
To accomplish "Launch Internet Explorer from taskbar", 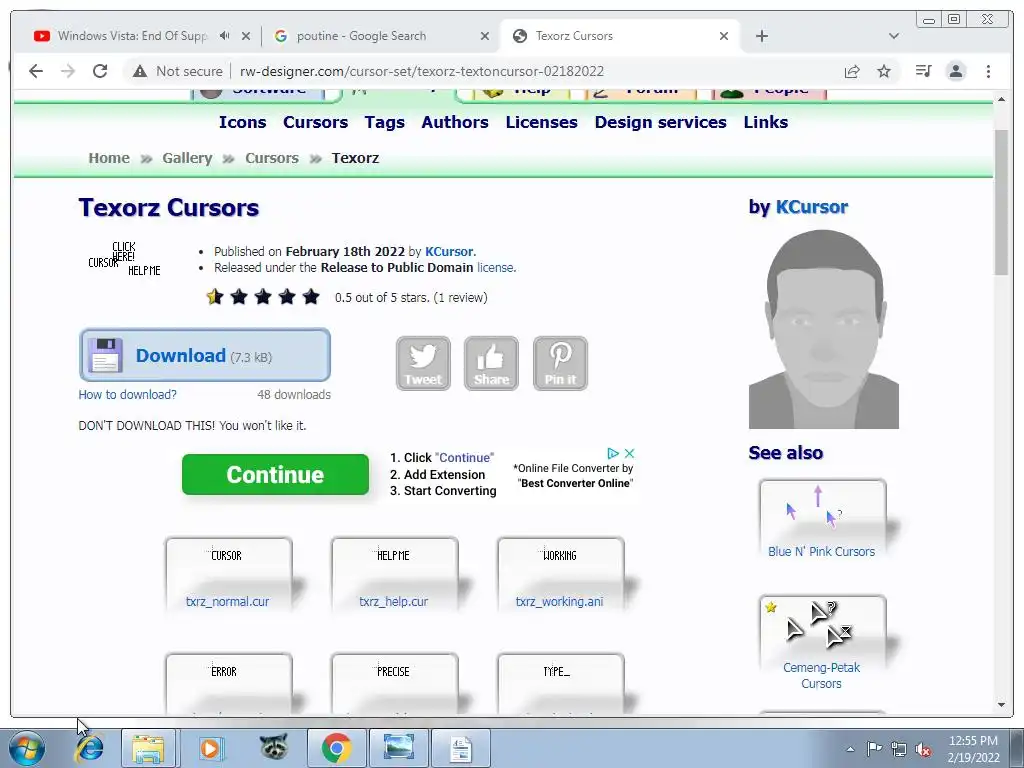I will click(89, 748).
